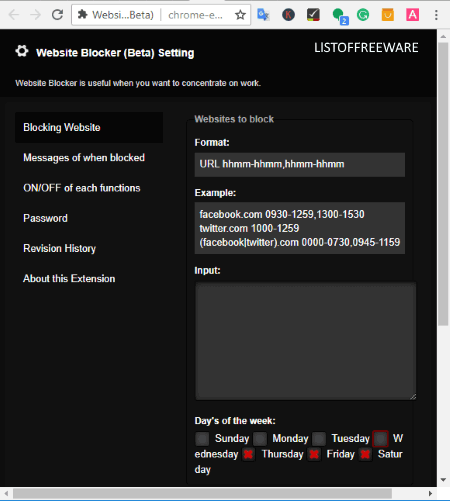Check the Sunday checkbox

[202, 439]
